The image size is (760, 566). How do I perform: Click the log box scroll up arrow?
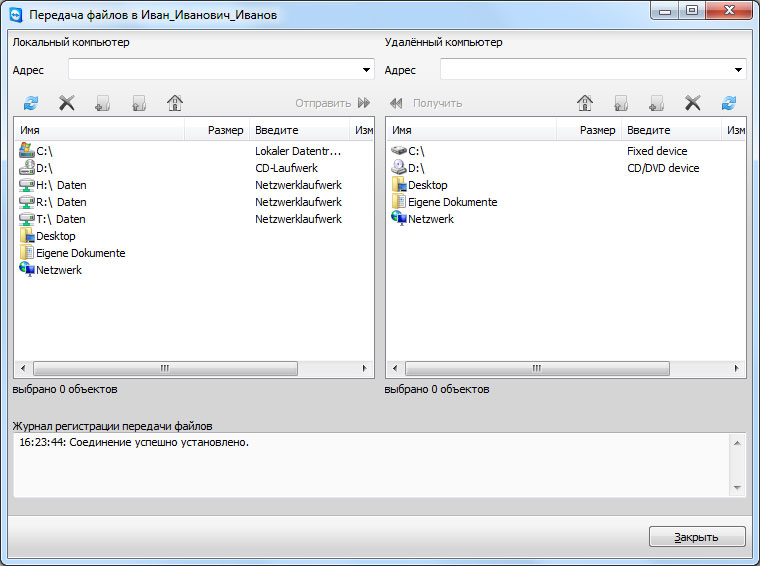point(737,443)
